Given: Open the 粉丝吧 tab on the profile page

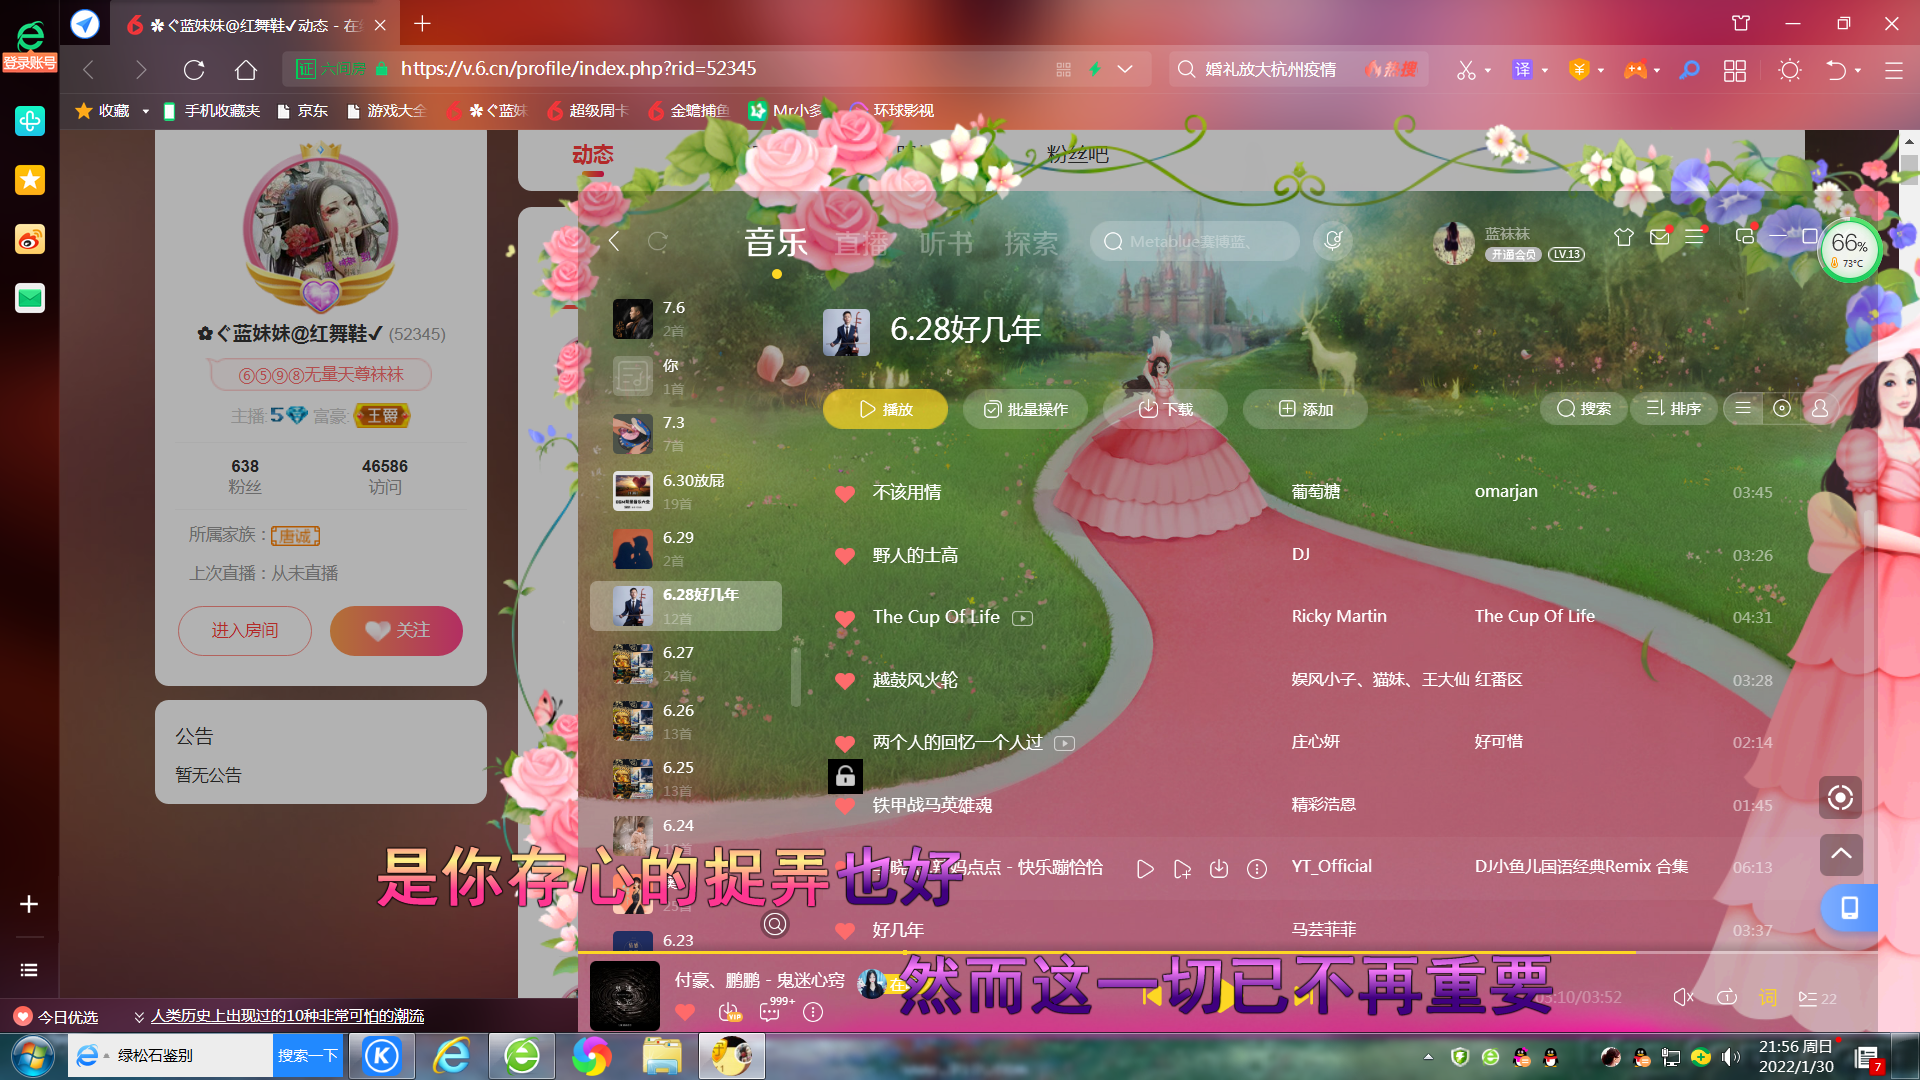Looking at the screenshot, I should (x=1078, y=155).
